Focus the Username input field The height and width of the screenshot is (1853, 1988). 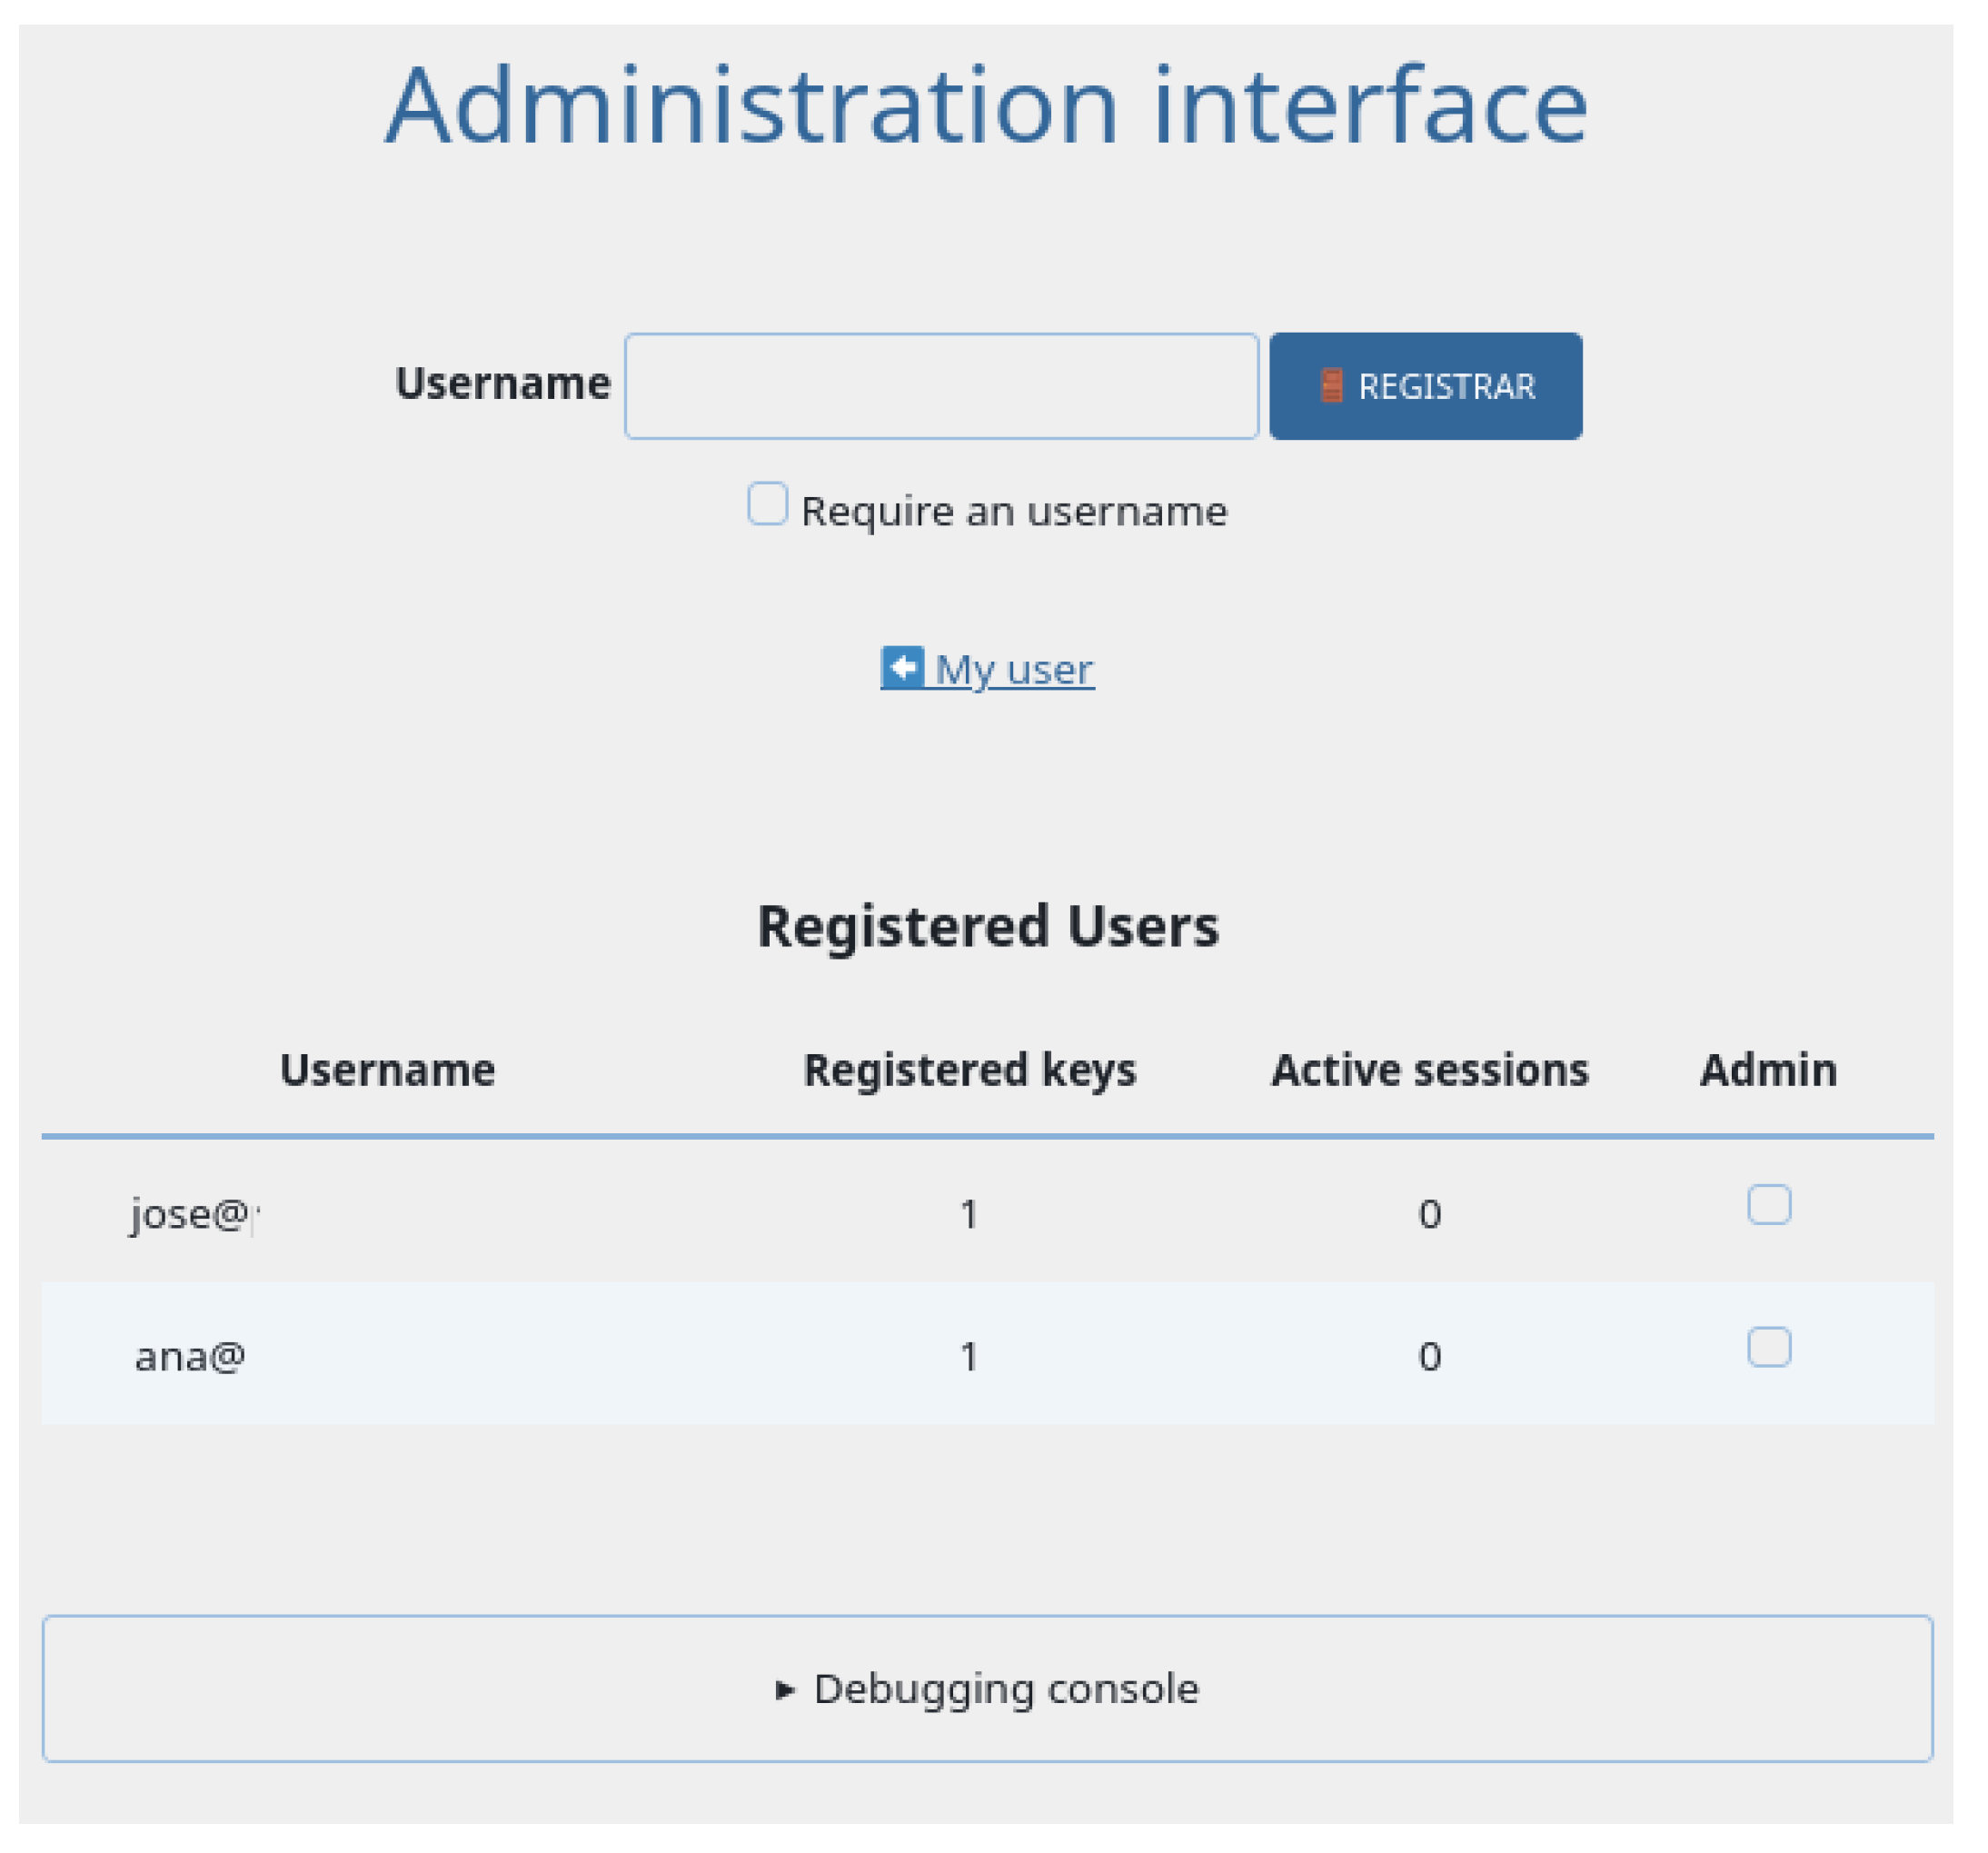pos(941,386)
